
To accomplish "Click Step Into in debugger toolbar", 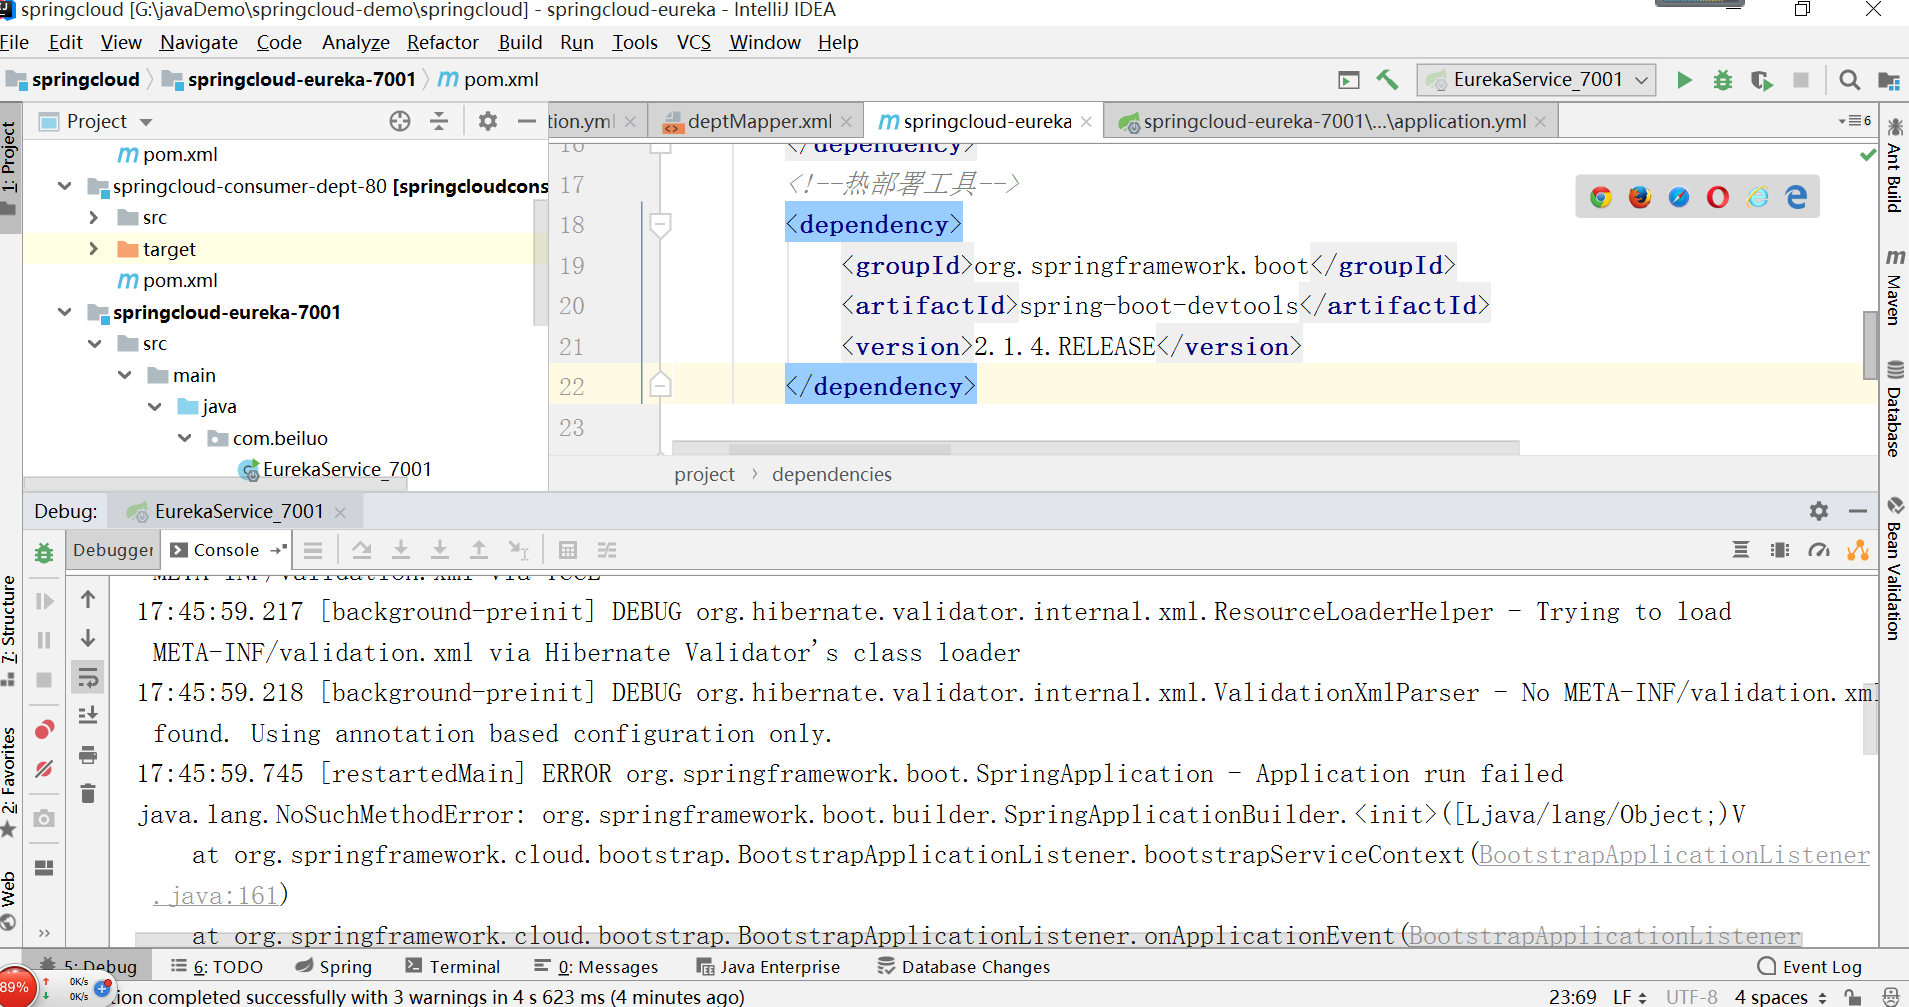I will point(401,550).
